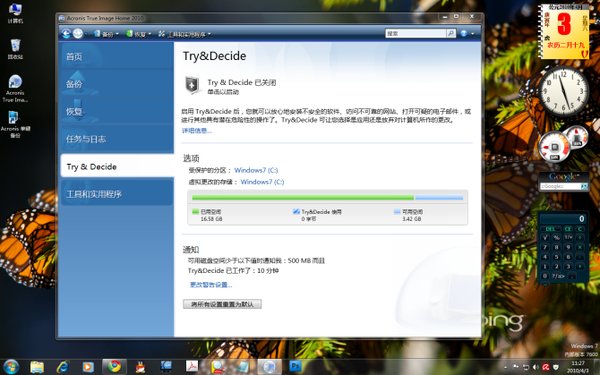Open the 备份 (Backup) toolbar dropdown

pos(106,34)
